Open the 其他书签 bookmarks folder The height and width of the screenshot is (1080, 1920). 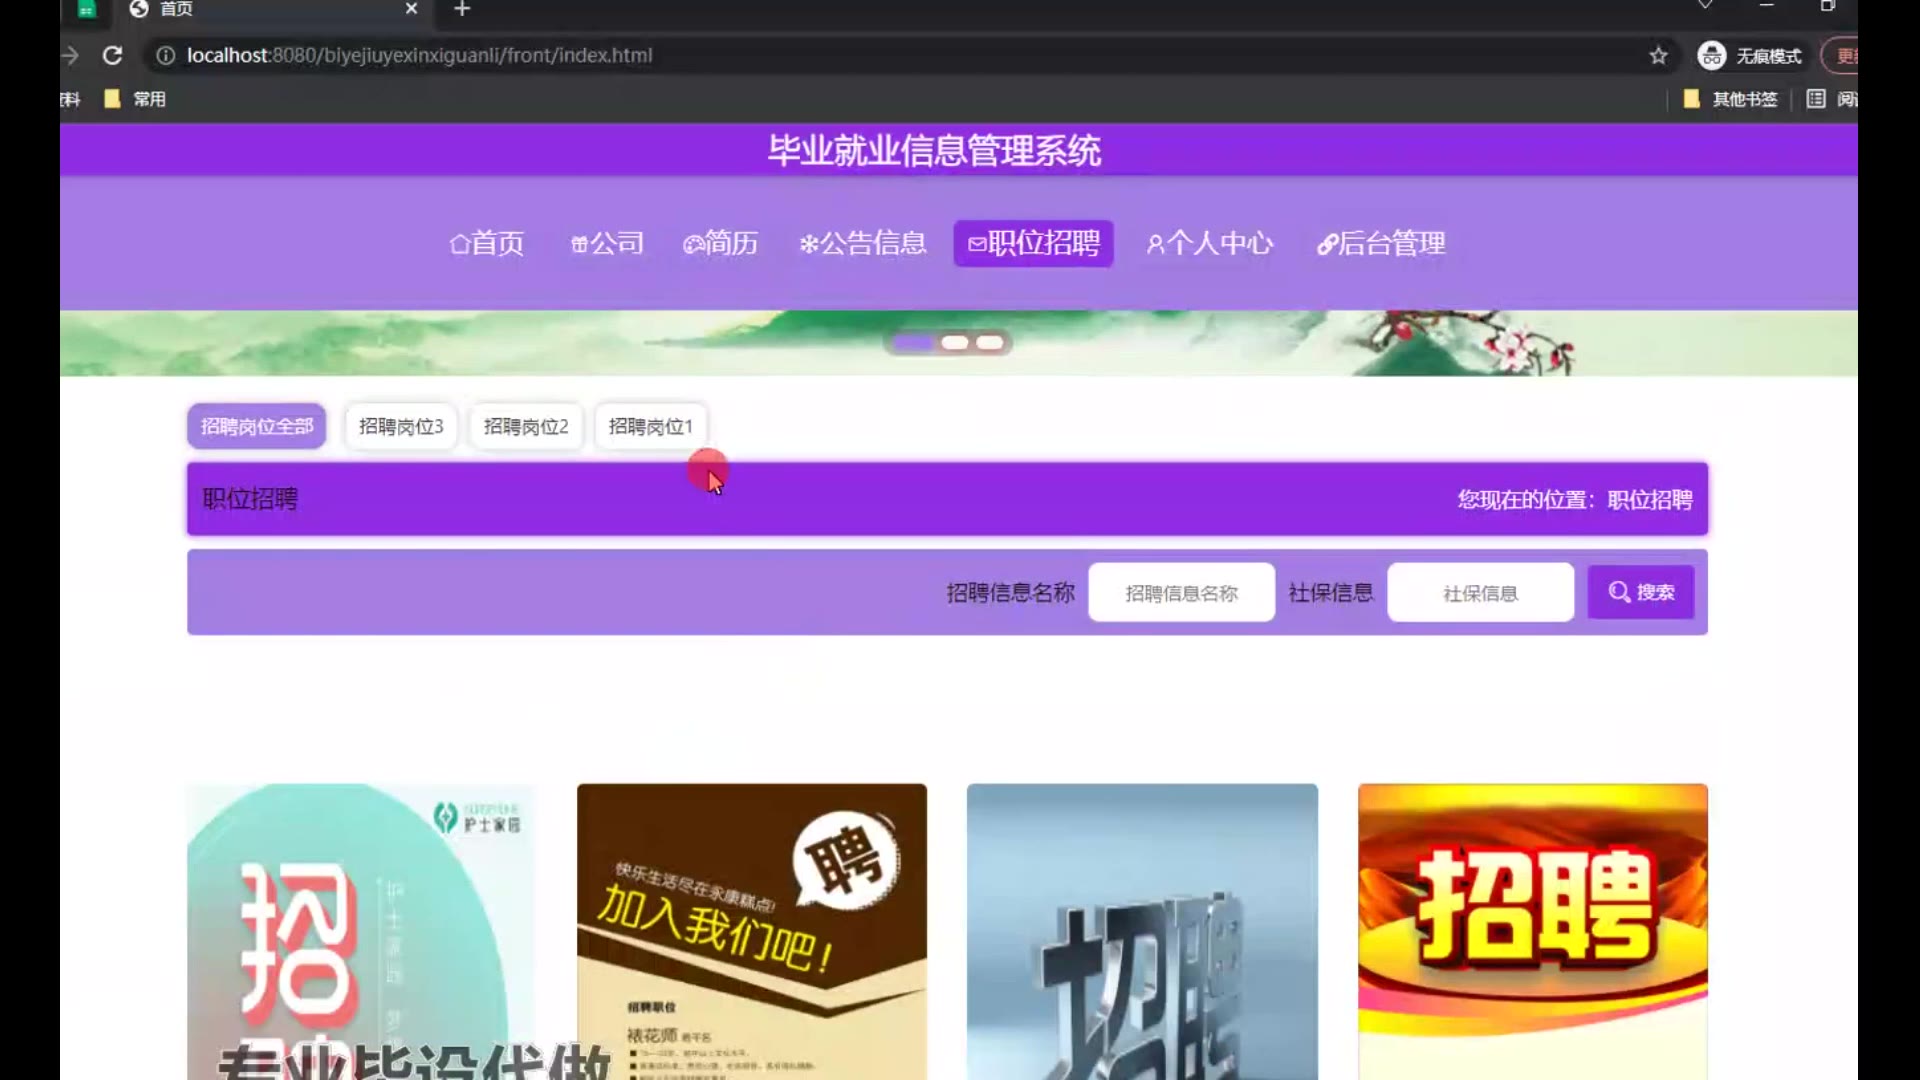tap(1730, 99)
